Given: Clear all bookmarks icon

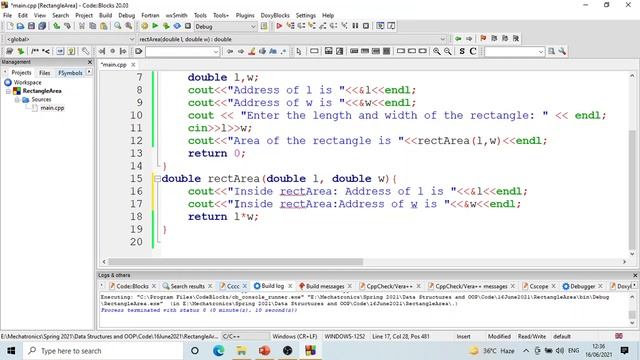Looking at the screenshot, I should (x=516, y=38).
